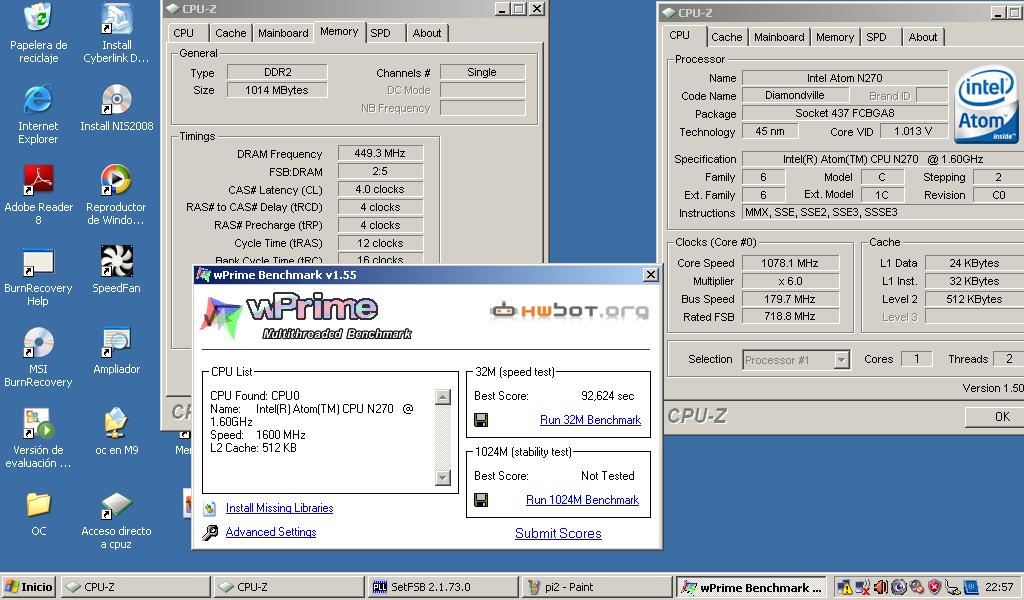Screen dimensions: 1024x600
Task: Open About tab in left CPU-Z window
Action: coord(426,33)
